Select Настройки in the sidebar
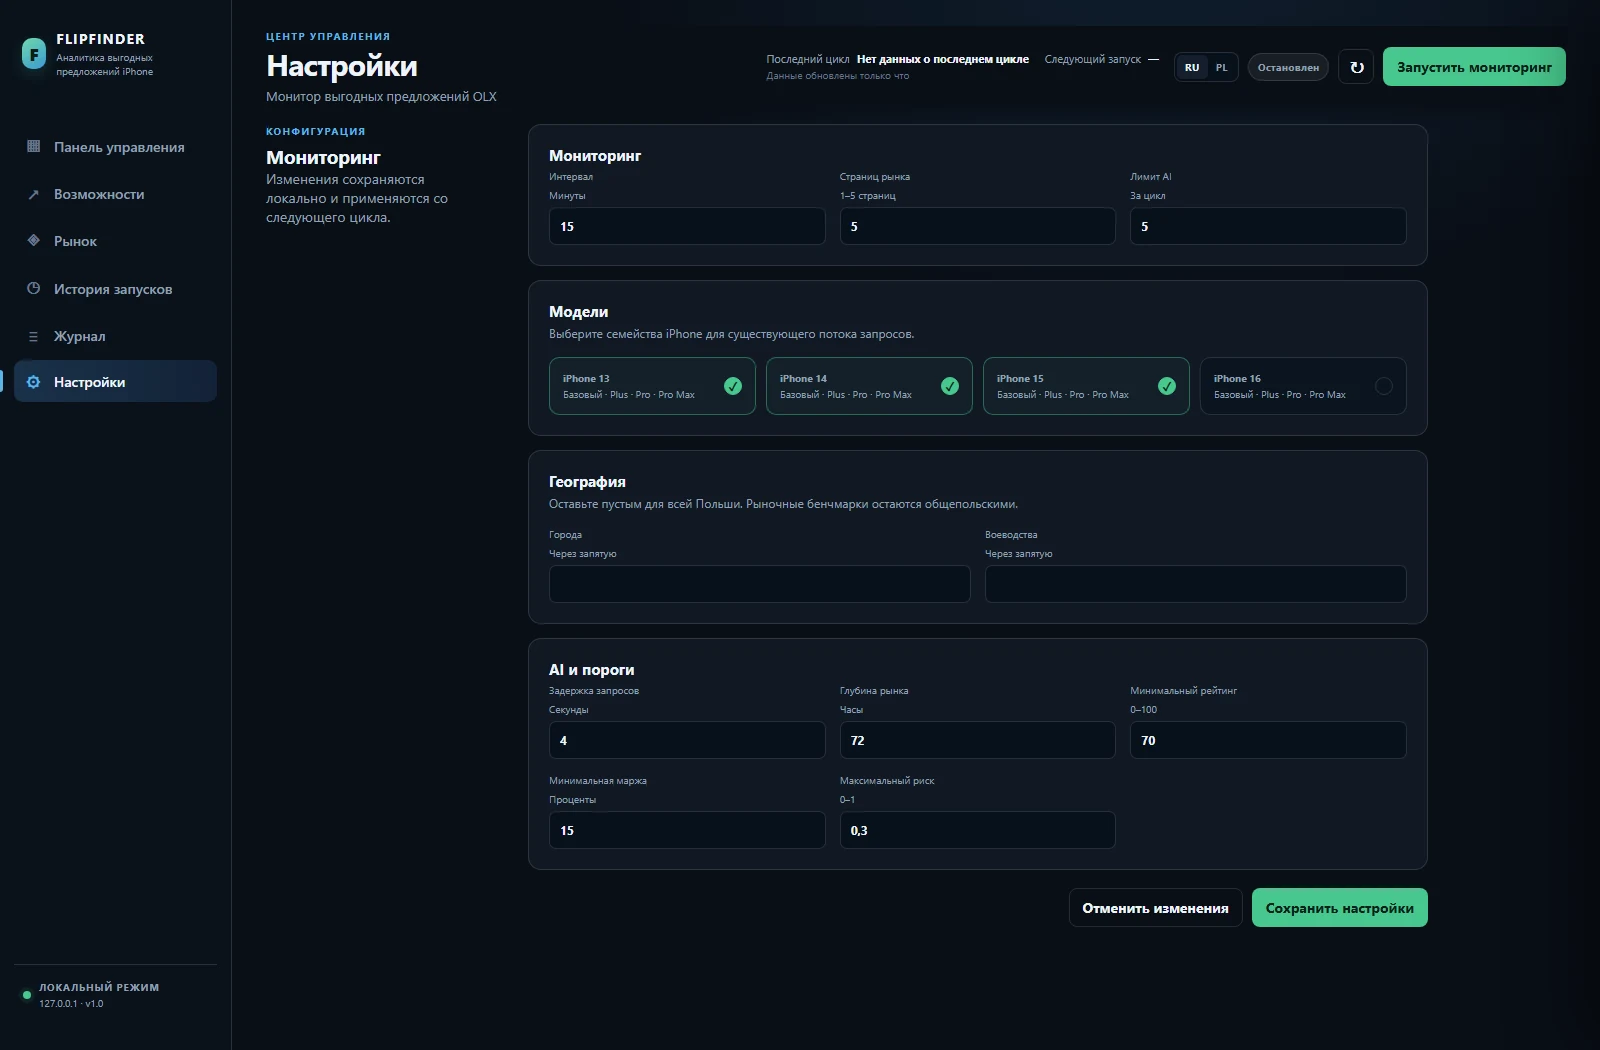 pos(115,382)
